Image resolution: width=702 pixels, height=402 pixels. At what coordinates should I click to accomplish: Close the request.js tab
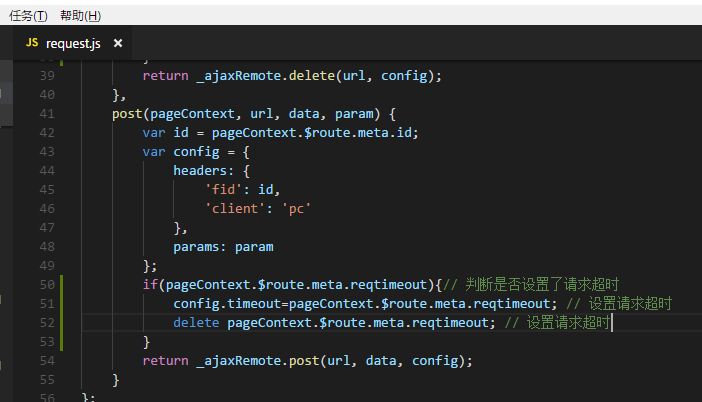[118, 43]
